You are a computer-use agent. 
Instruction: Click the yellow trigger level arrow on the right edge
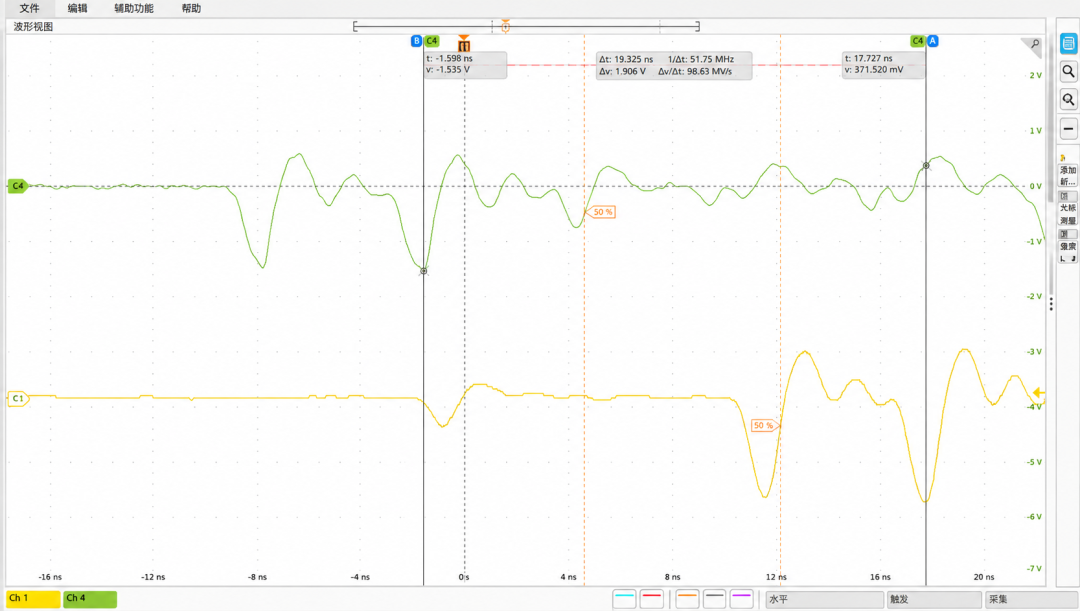[x=1039, y=393]
